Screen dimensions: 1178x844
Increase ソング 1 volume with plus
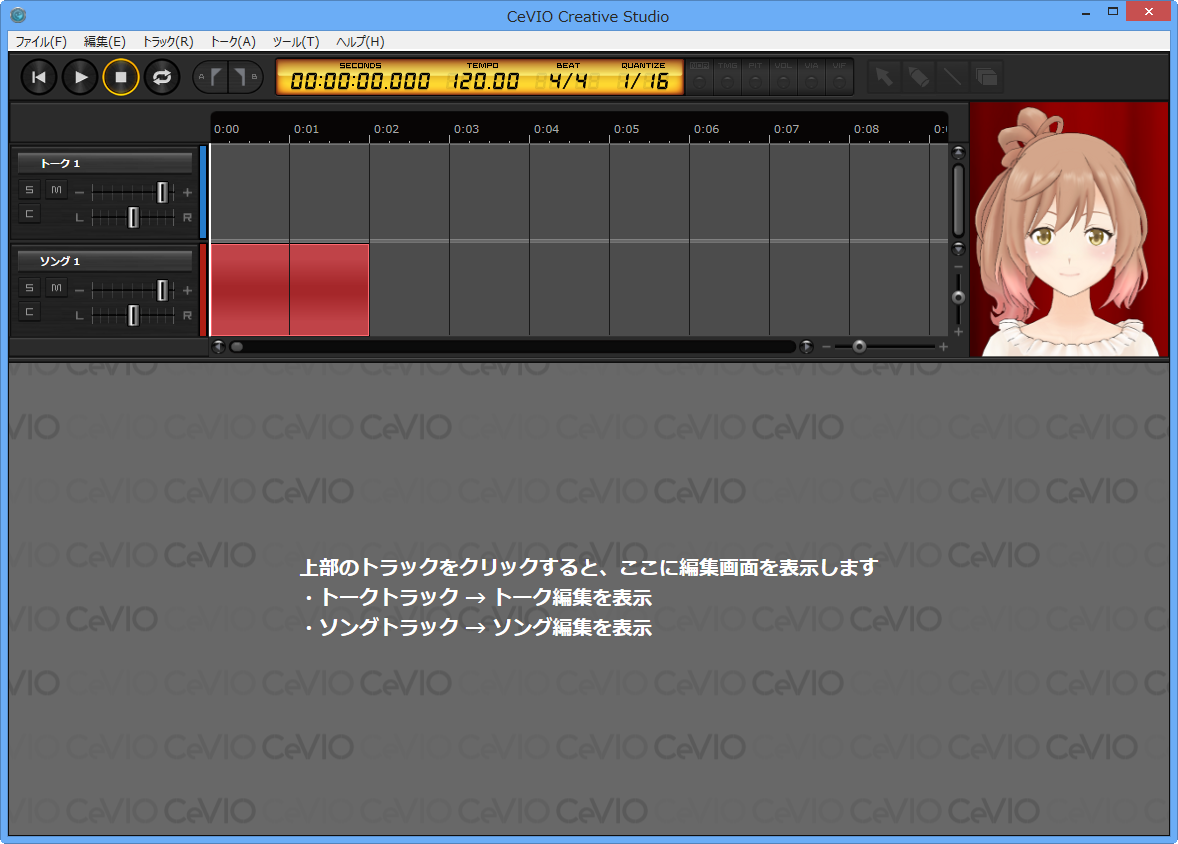(187, 290)
